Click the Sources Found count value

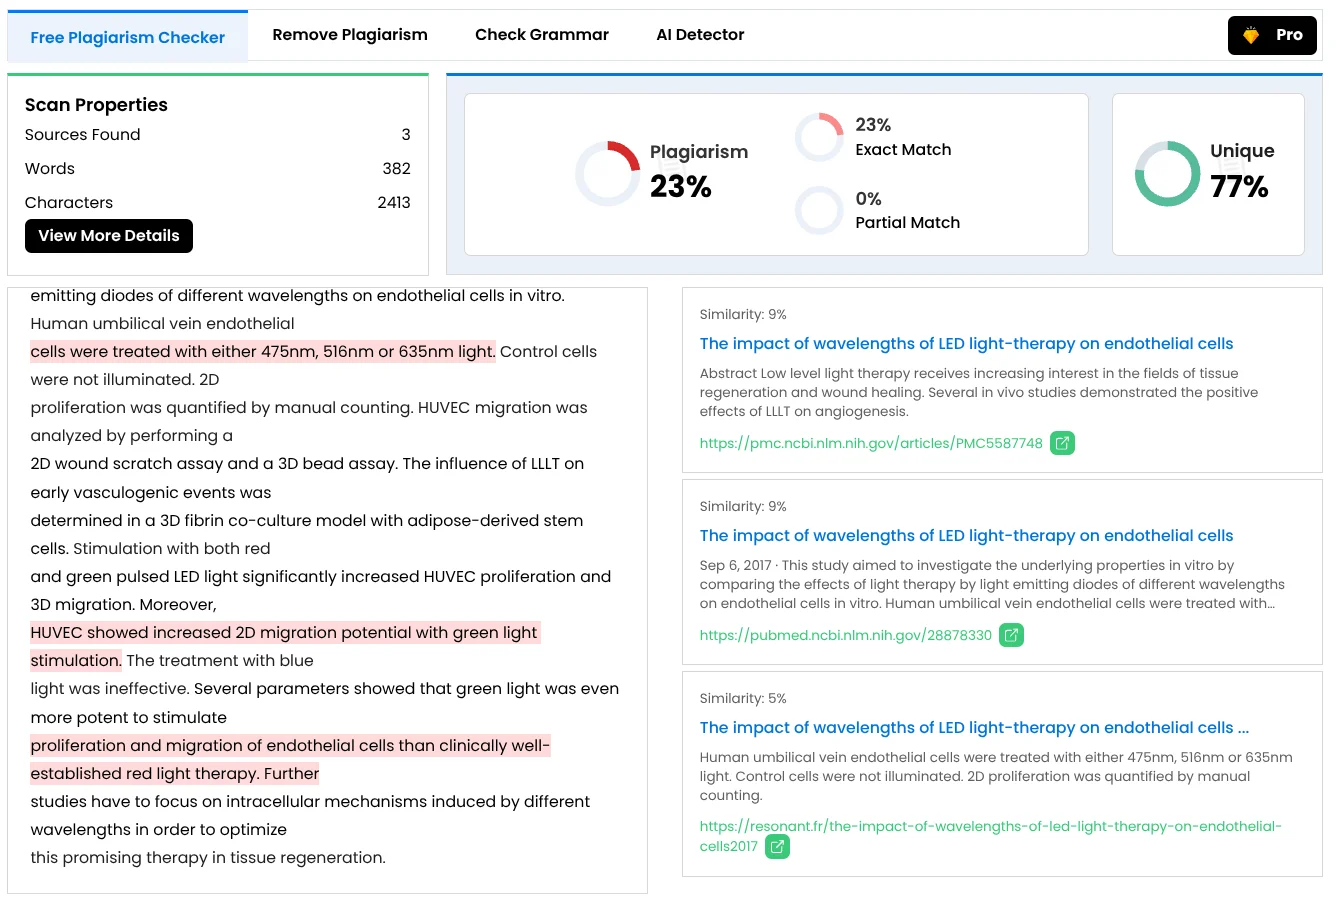(405, 134)
